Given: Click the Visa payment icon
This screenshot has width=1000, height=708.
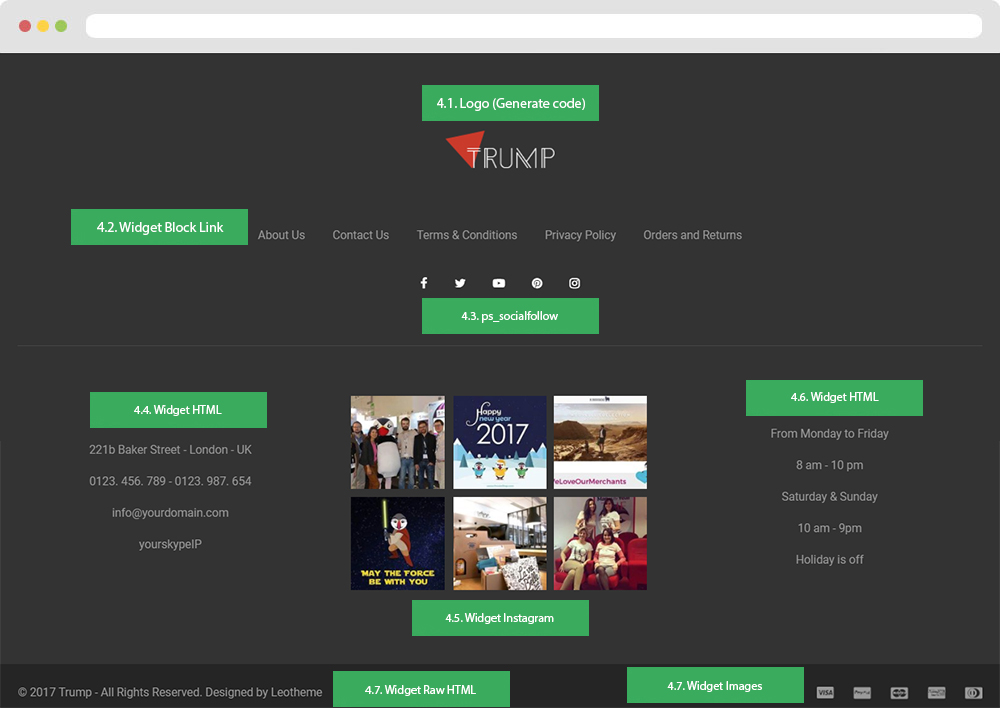Looking at the screenshot, I should pos(825,692).
